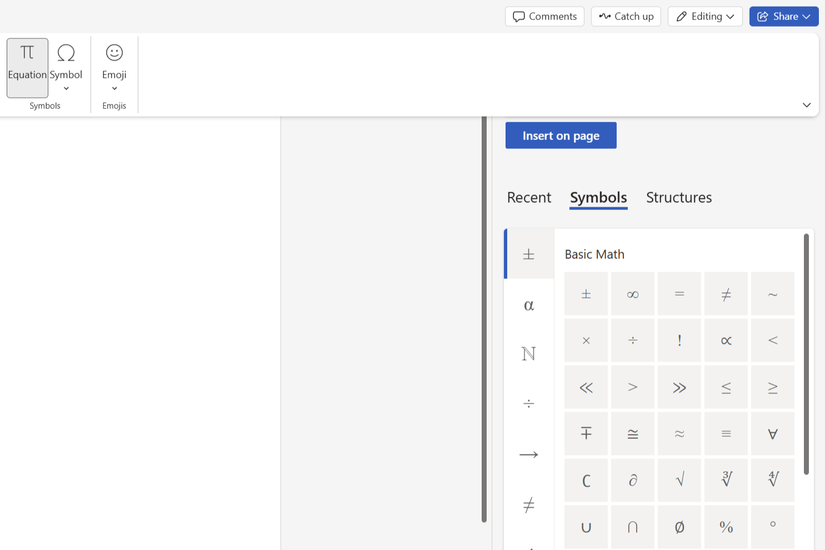Open the Comments pane
825x550 pixels.
pos(544,16)
